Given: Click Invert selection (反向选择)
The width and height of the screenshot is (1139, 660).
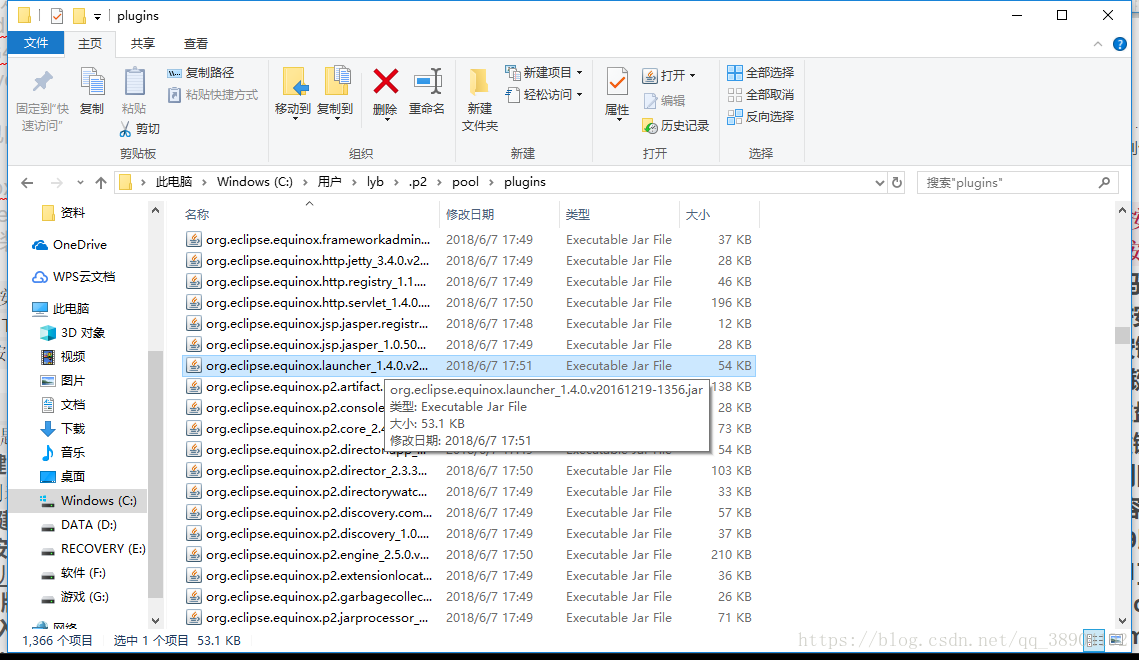Looking at the screenshot, I should (x=761, y=116).
